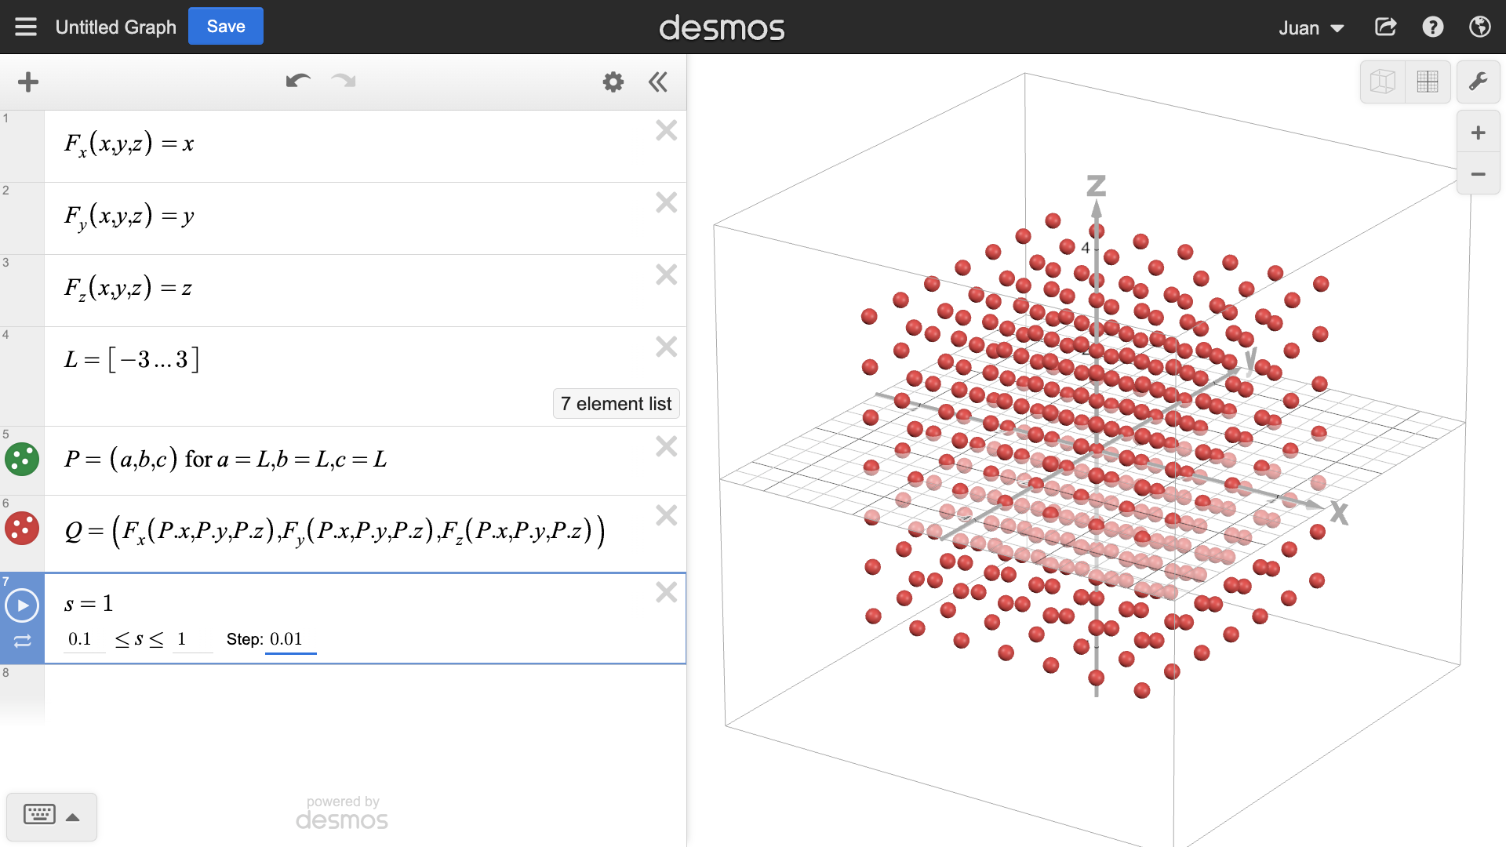
Task: Open the Juan account dropdown
Action: point(1310,28)
